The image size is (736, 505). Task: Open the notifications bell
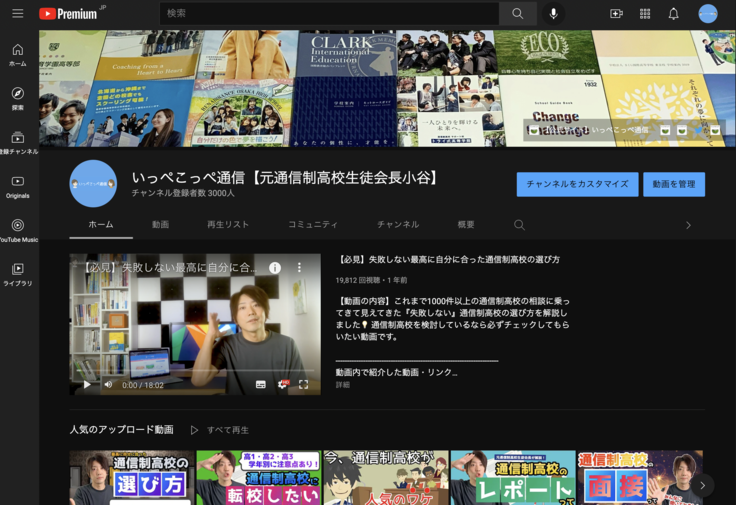point(673,14)
